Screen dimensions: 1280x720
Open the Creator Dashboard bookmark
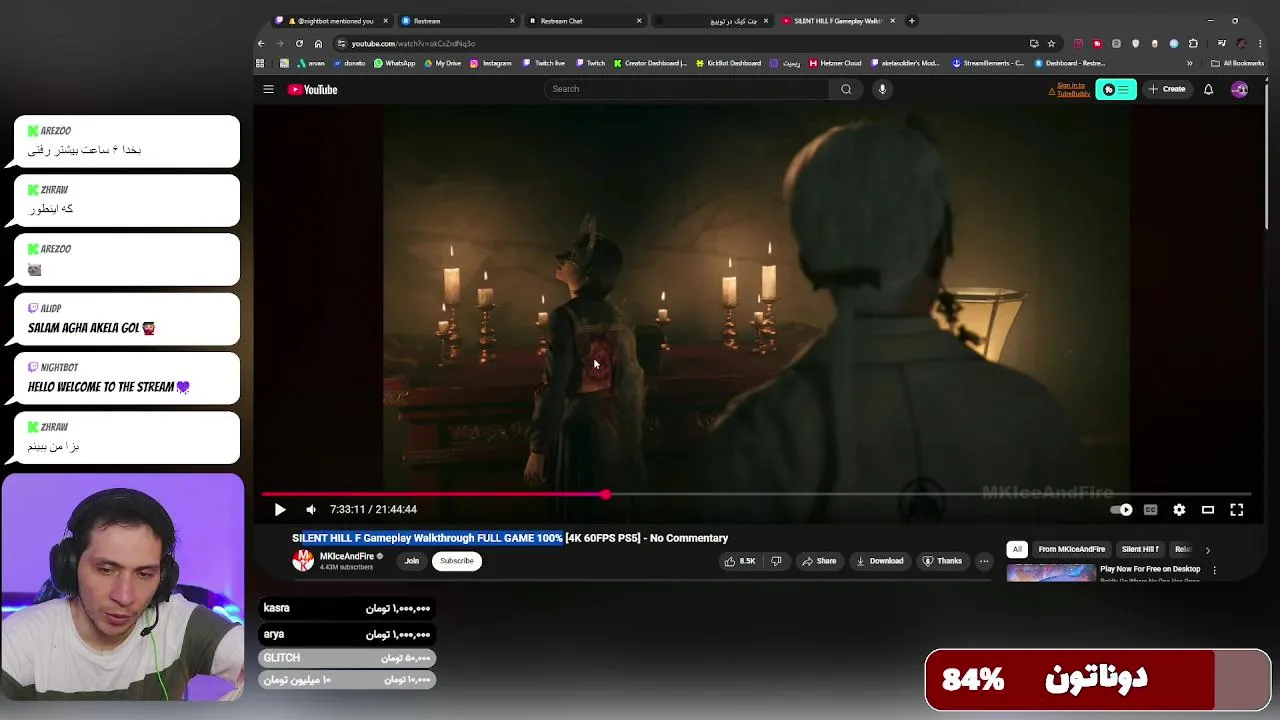pos(651,63)
